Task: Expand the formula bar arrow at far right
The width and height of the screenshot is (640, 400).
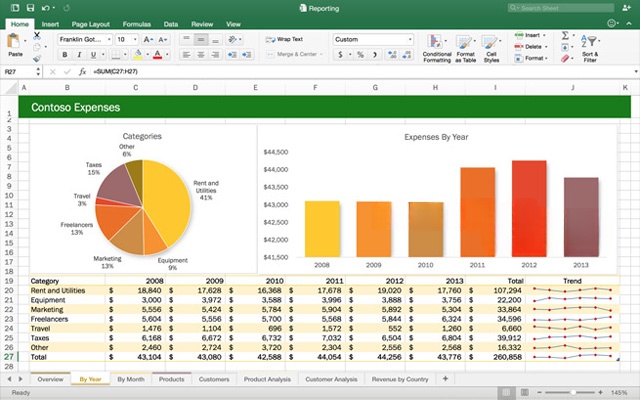Action: (x=636, y=72)
